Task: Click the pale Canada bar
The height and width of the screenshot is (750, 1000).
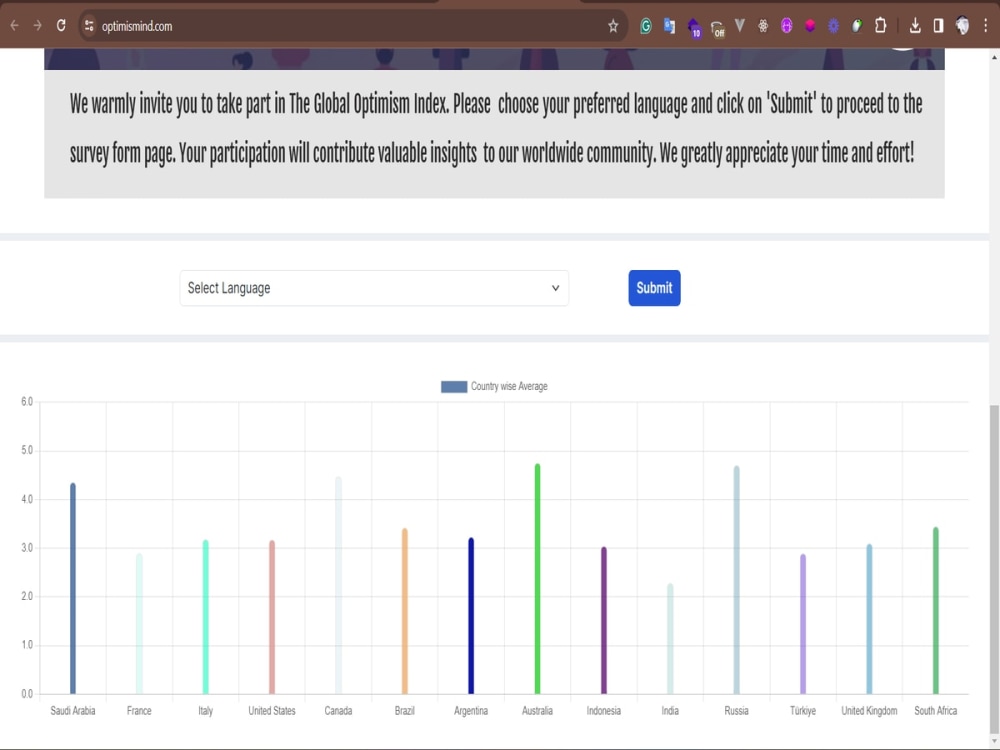Action: coord(338,585)
